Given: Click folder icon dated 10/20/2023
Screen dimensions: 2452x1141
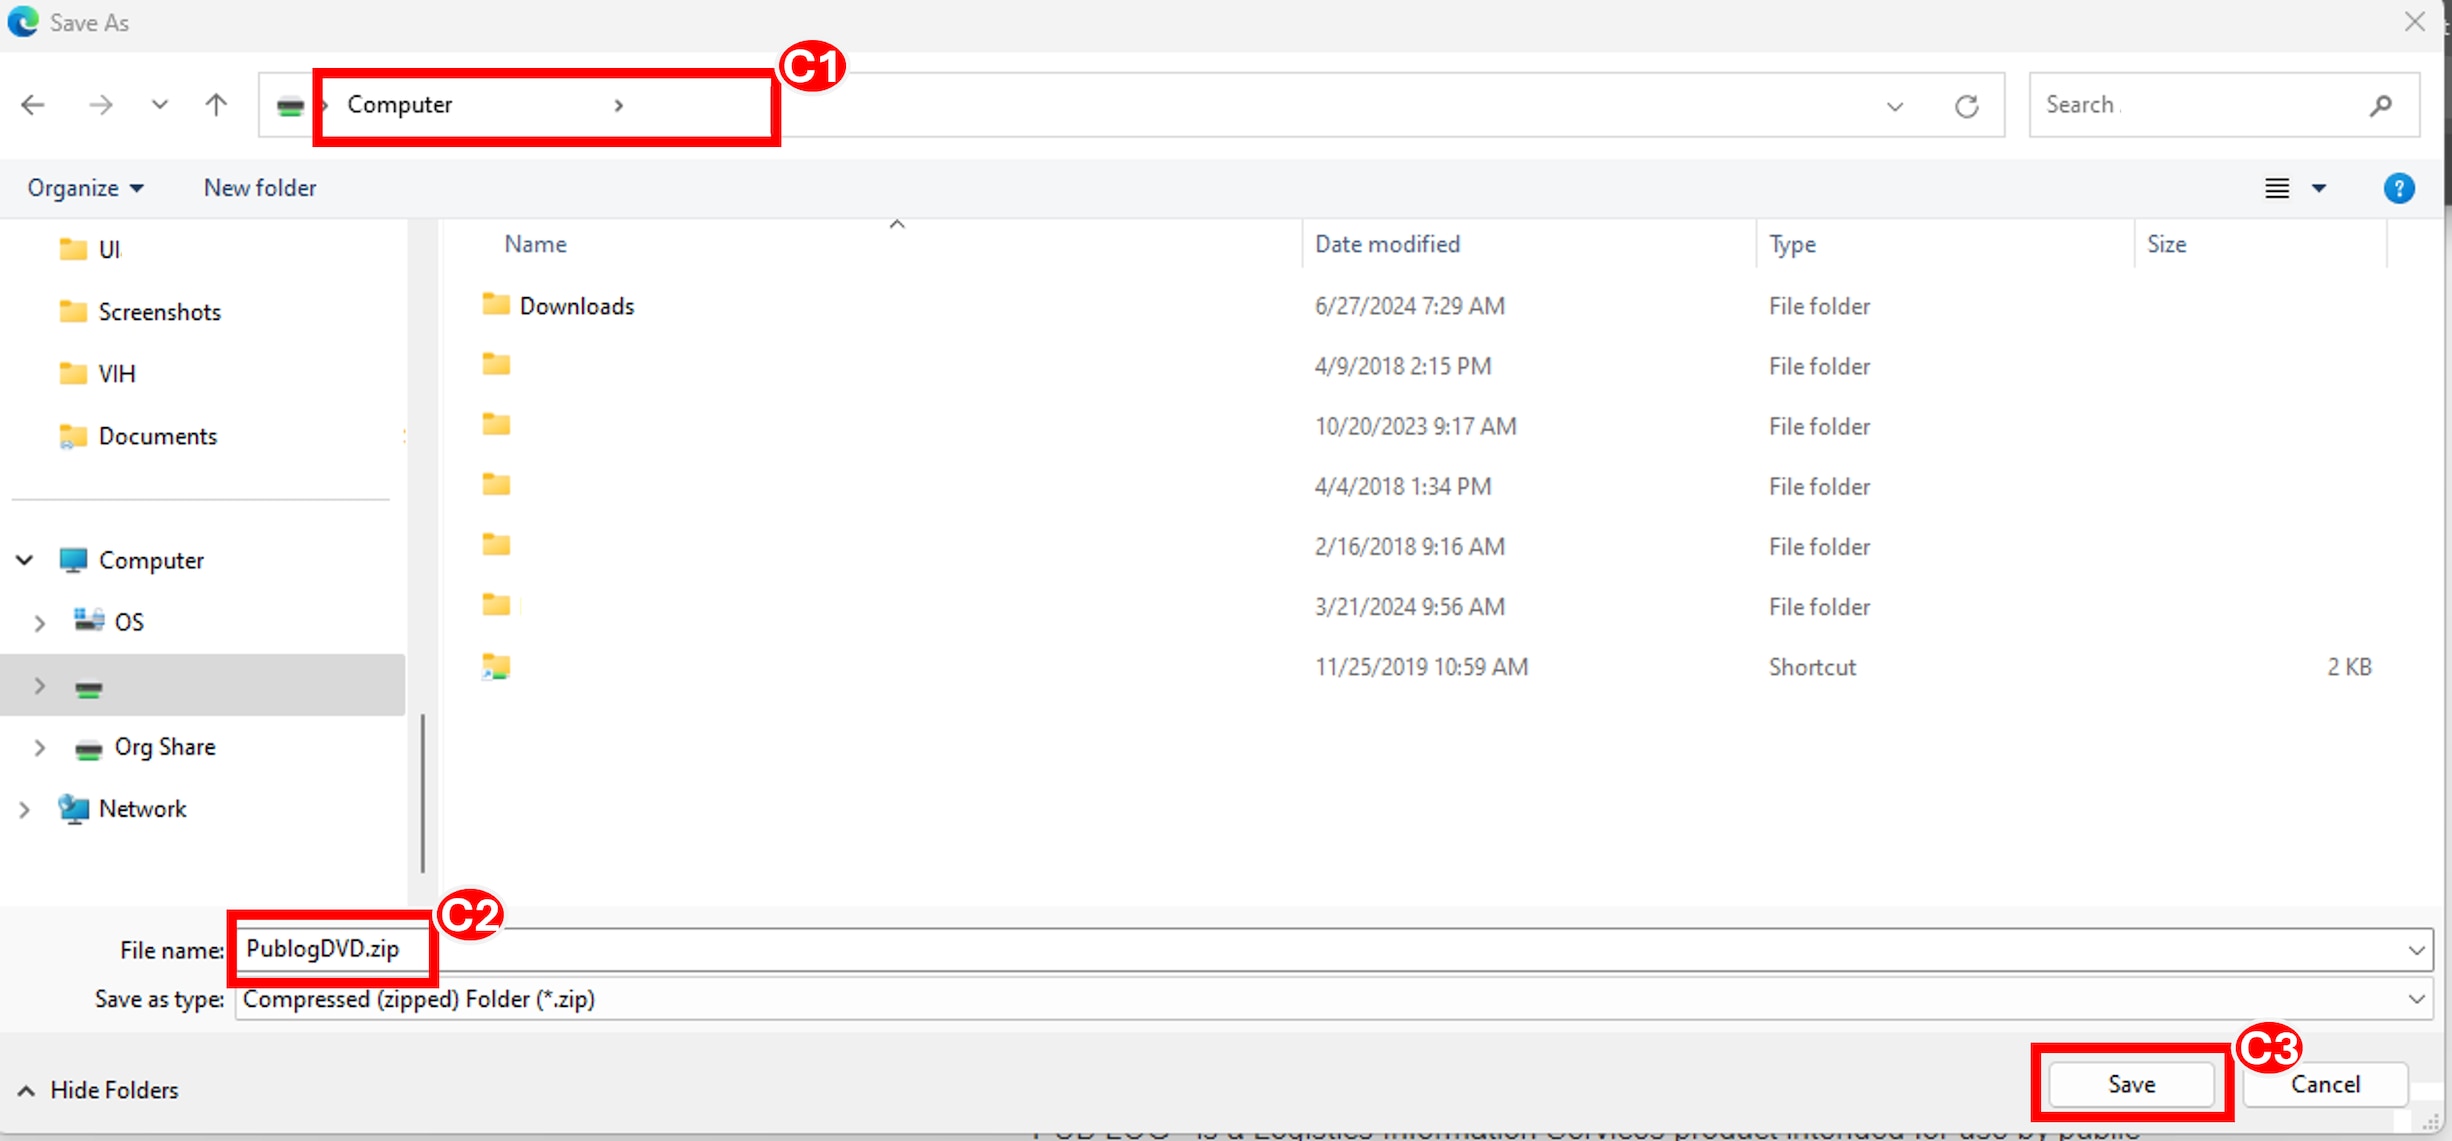Looking at the screenshot, I should [x=496, y=424].
